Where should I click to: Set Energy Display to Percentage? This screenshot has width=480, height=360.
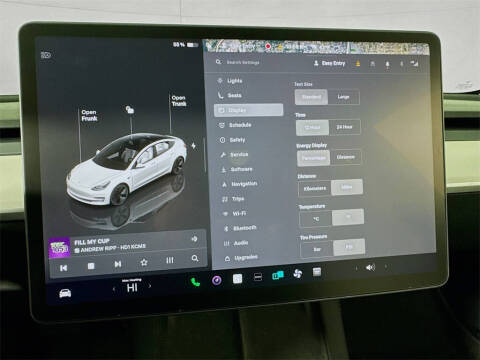click(x=314, y=158)
